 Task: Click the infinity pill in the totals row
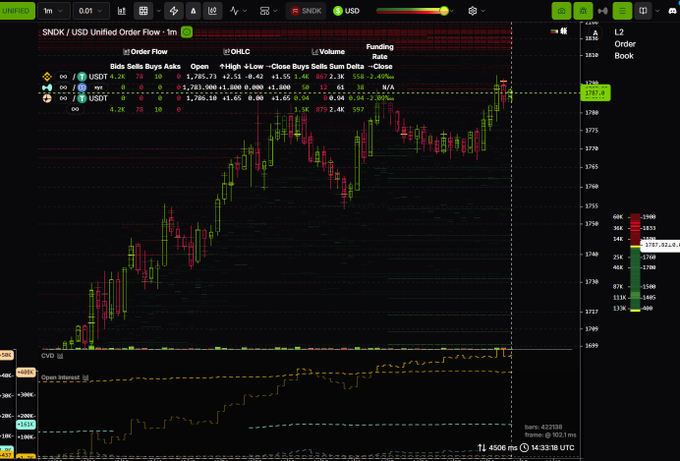click(x=75, y=109)
